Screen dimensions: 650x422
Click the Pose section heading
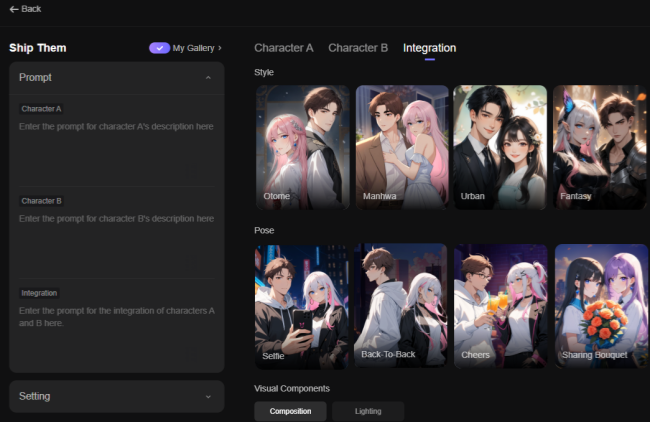pyautogui.click(x=264, y=230)
